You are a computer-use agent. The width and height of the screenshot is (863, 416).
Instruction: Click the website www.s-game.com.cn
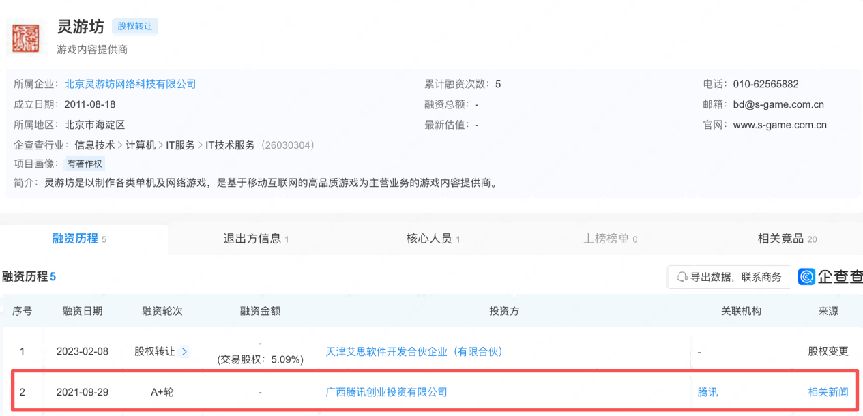tap(779, 125)
